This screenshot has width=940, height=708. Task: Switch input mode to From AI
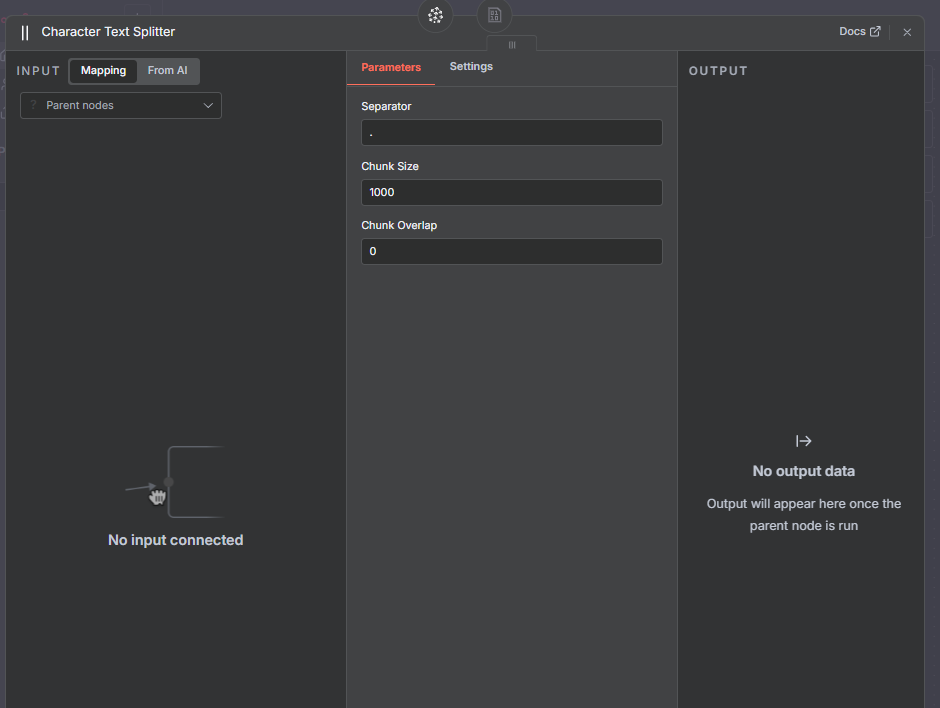(167, 71)
